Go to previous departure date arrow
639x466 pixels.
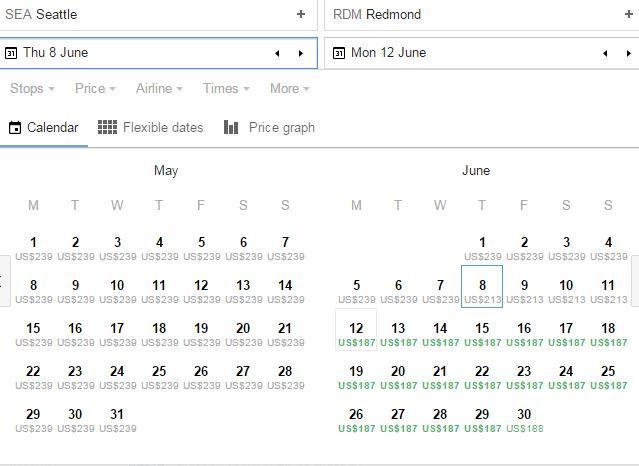click(x=278, y=53)
